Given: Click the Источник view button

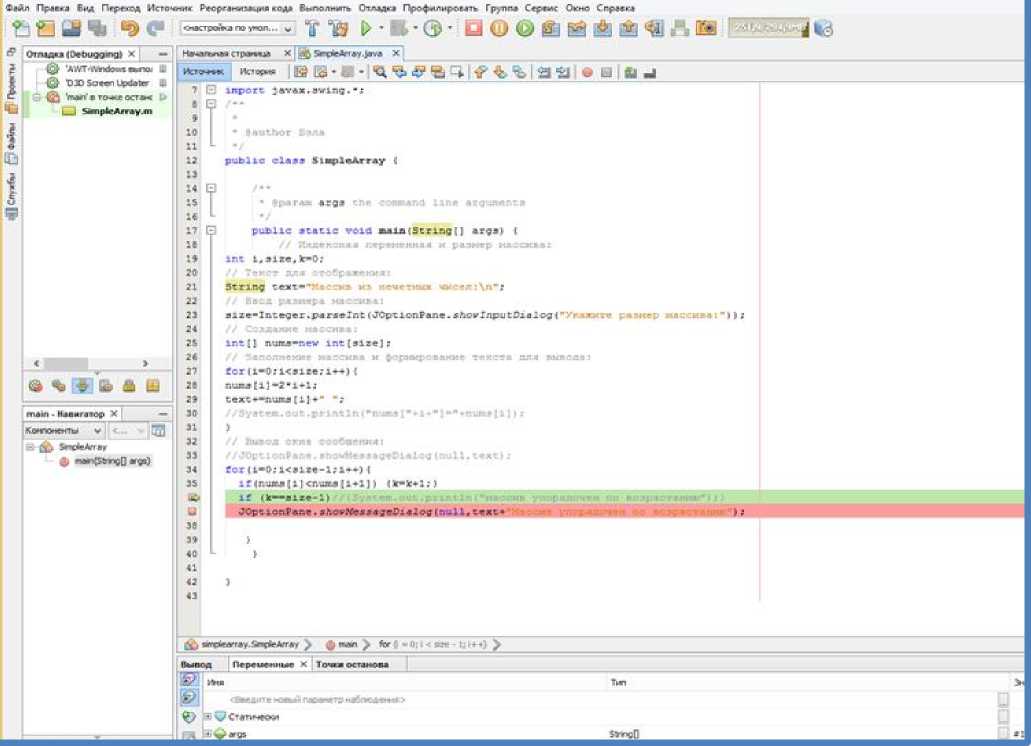Looking at the screenshot, I should pos(203,72).
